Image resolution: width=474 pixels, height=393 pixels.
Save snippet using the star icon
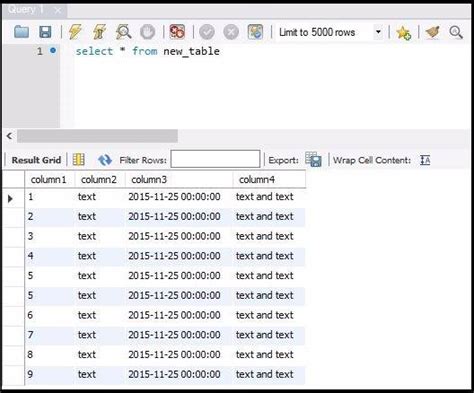pos(403,33)
